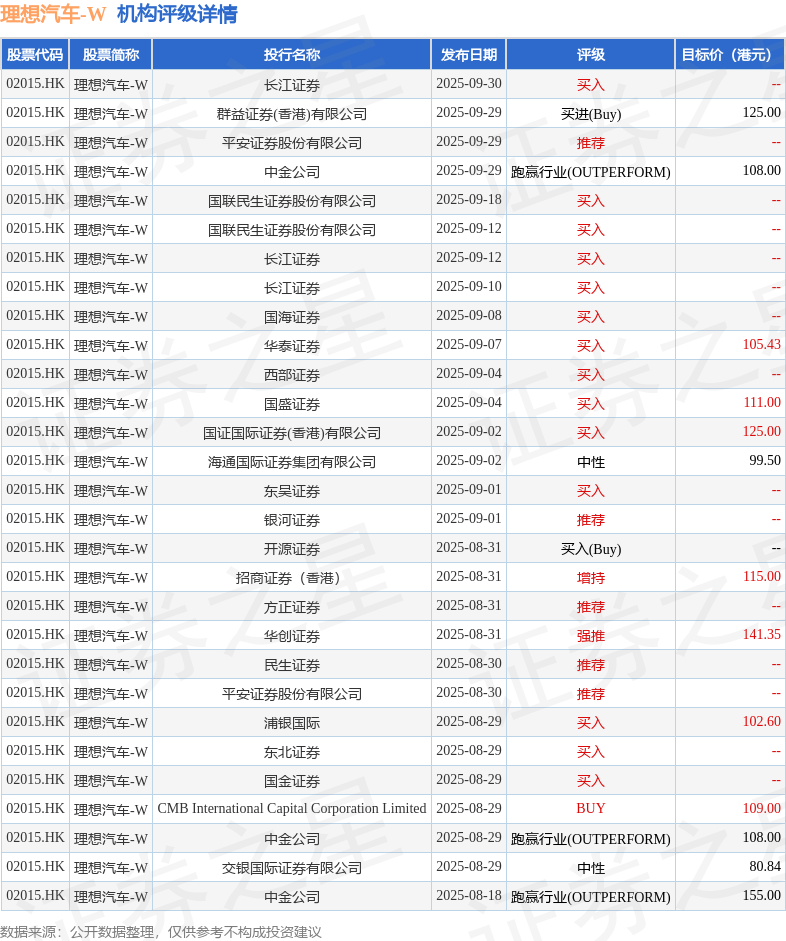The width and height of the screenshot is (786, 941).
Task: Click target price 111.00
Action: pos(730,403)
